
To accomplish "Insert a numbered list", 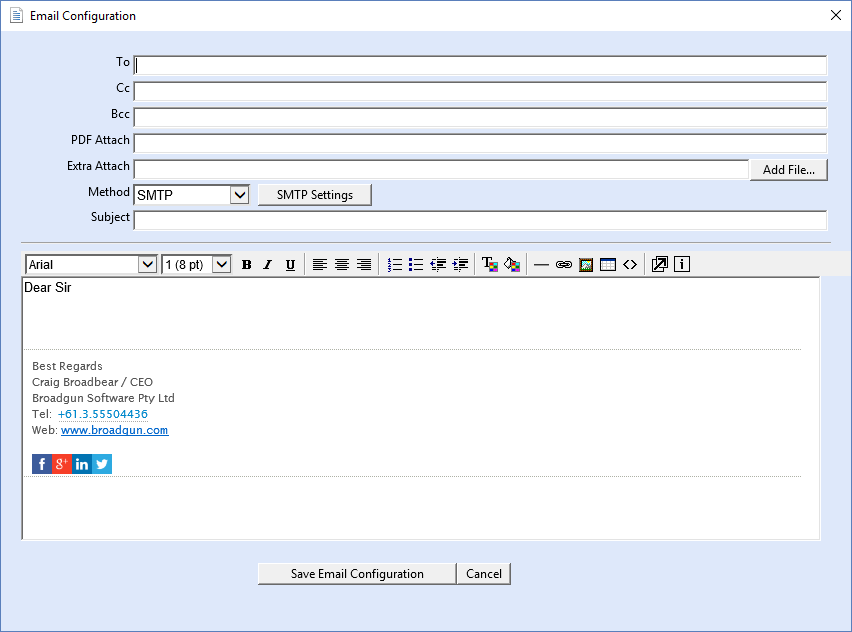I will [394, 265].
